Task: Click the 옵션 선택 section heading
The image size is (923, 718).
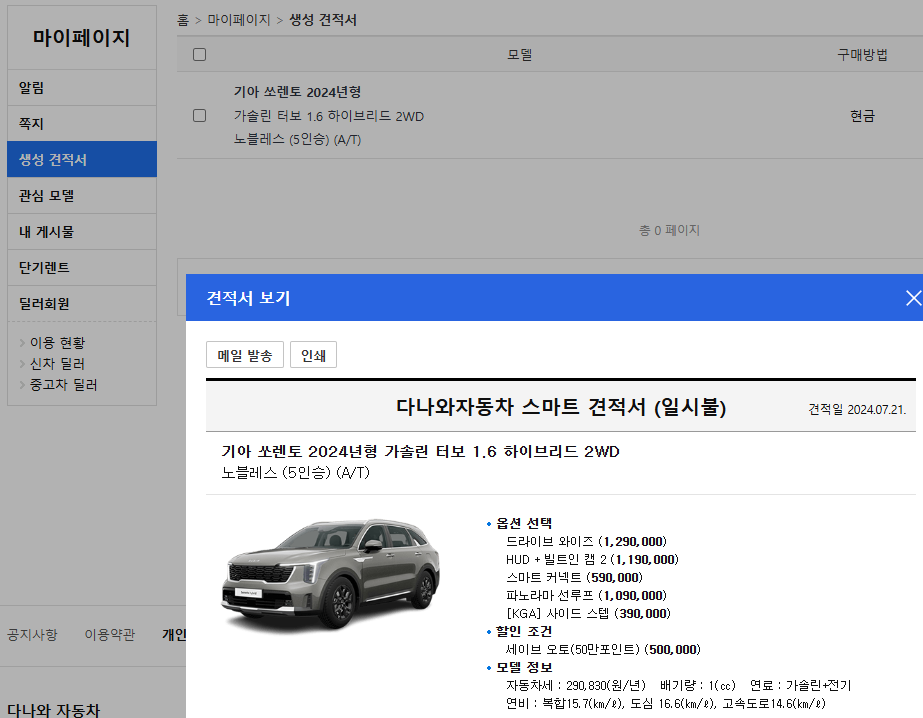Action: [x=524, y=523]
